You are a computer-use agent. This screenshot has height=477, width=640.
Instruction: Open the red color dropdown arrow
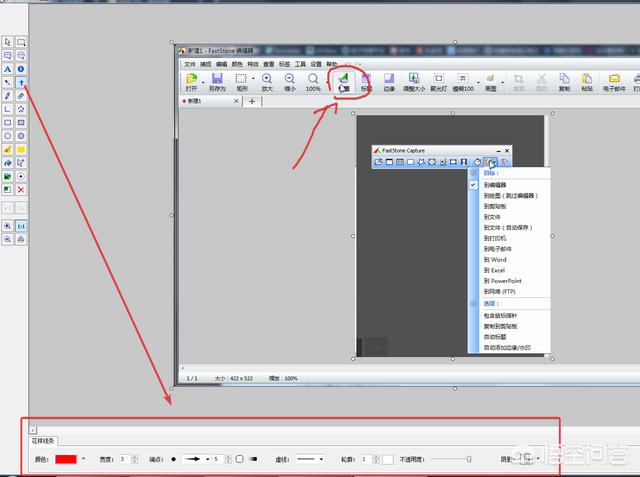tap(84, 459)
